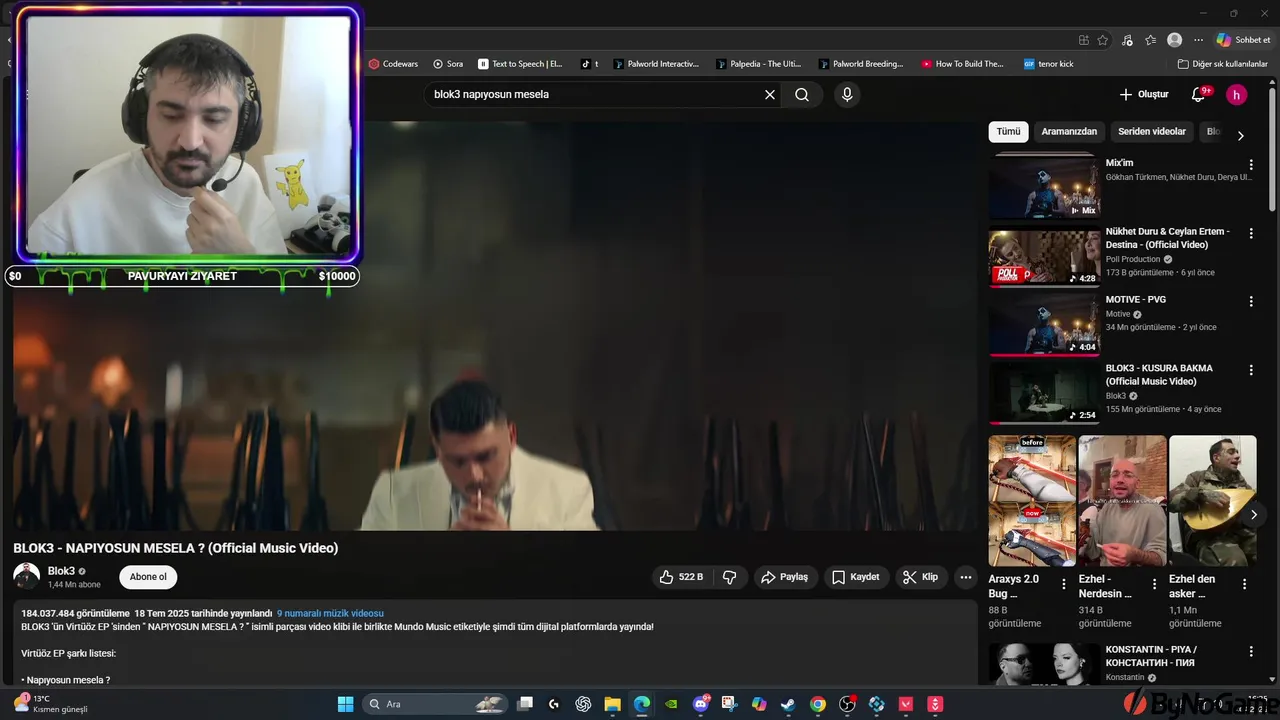1280x720 pixels.
Task: Open the KONSTANTIN - PIYA video title
Action: click(1152, 656)
